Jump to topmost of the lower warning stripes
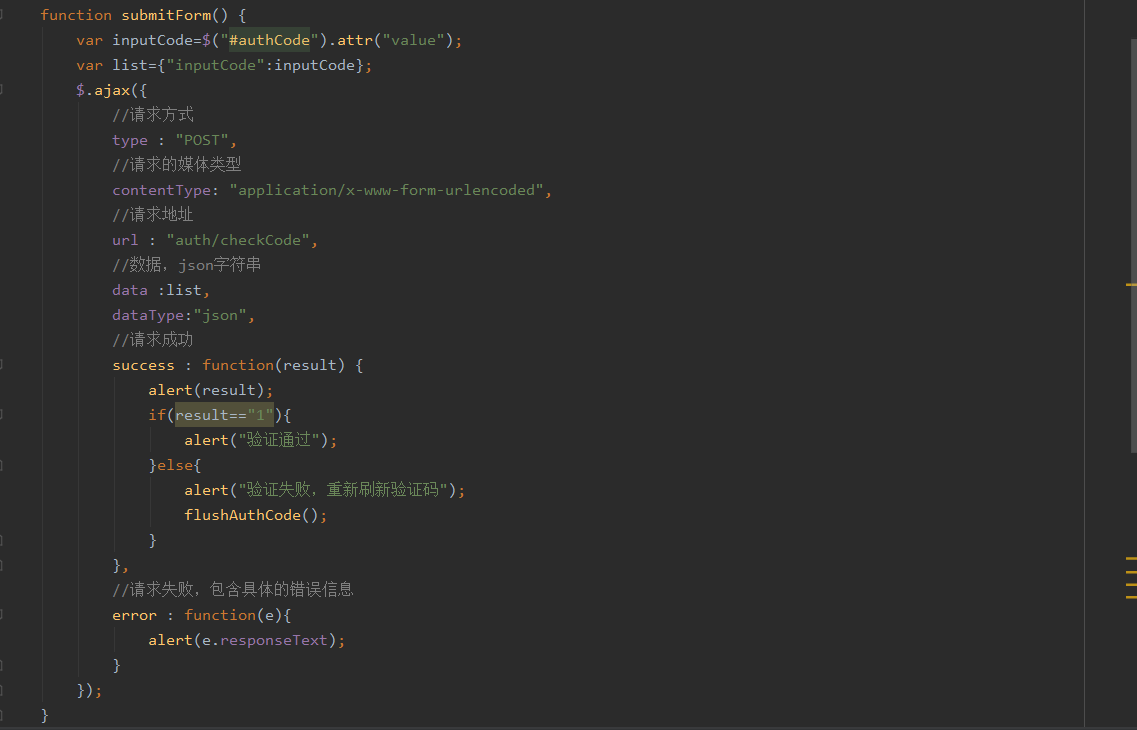 (x=1131, y=558)
